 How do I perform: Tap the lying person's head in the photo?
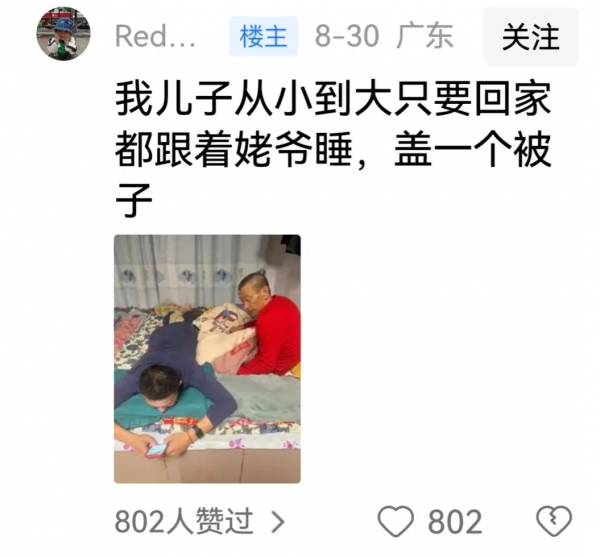click(160, 387)
